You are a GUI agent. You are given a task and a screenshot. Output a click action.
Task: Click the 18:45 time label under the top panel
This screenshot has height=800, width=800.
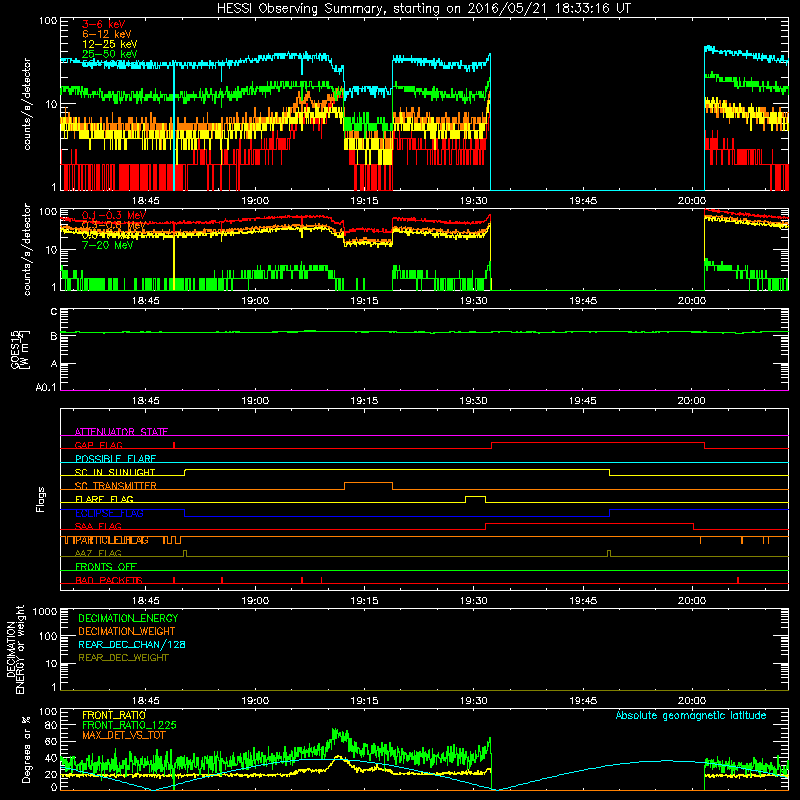[145, 201]
